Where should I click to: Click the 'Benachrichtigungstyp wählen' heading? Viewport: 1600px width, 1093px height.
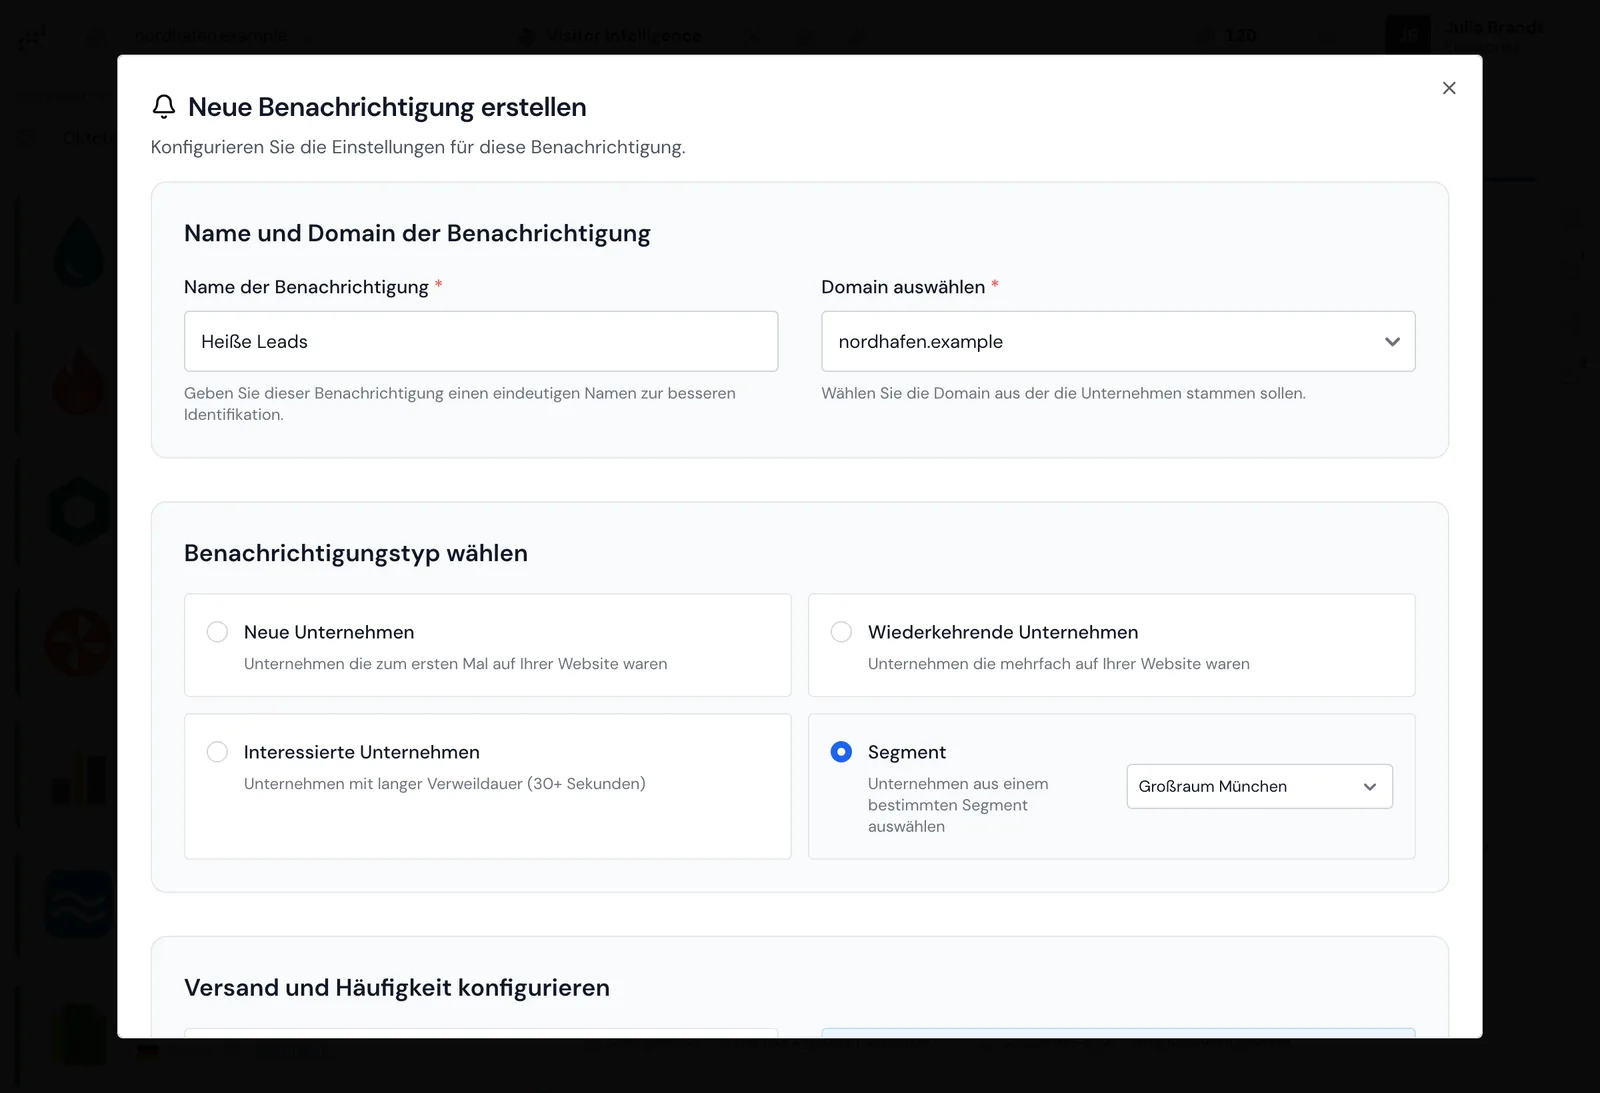pyautogui.click(x=356, y=553)
